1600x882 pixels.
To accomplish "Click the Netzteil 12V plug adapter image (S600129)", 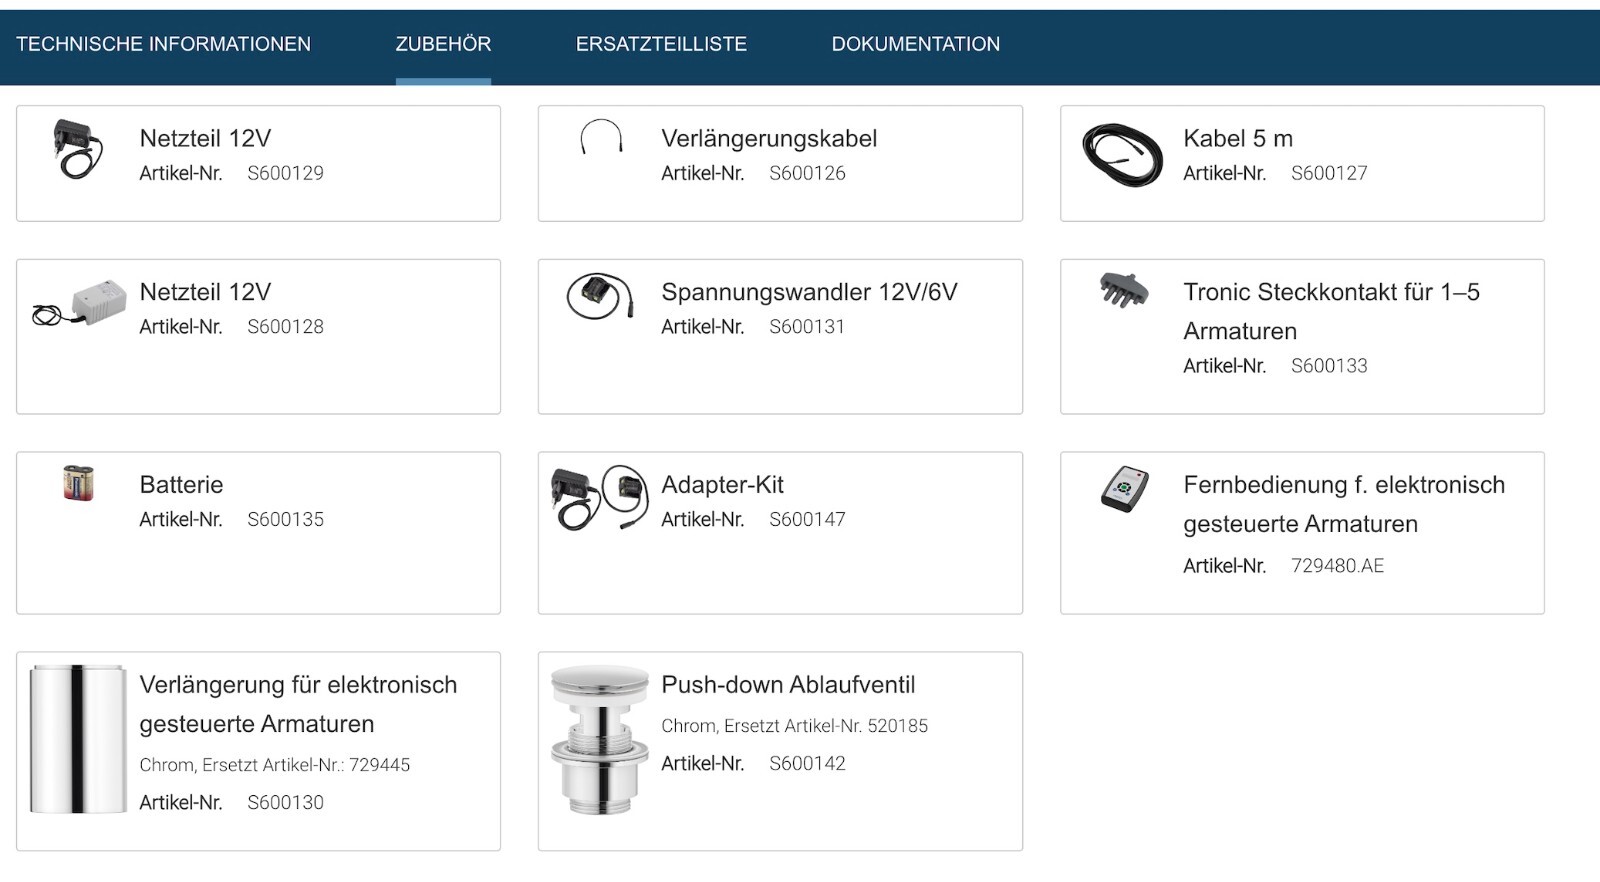I will (x=77, y=149).
